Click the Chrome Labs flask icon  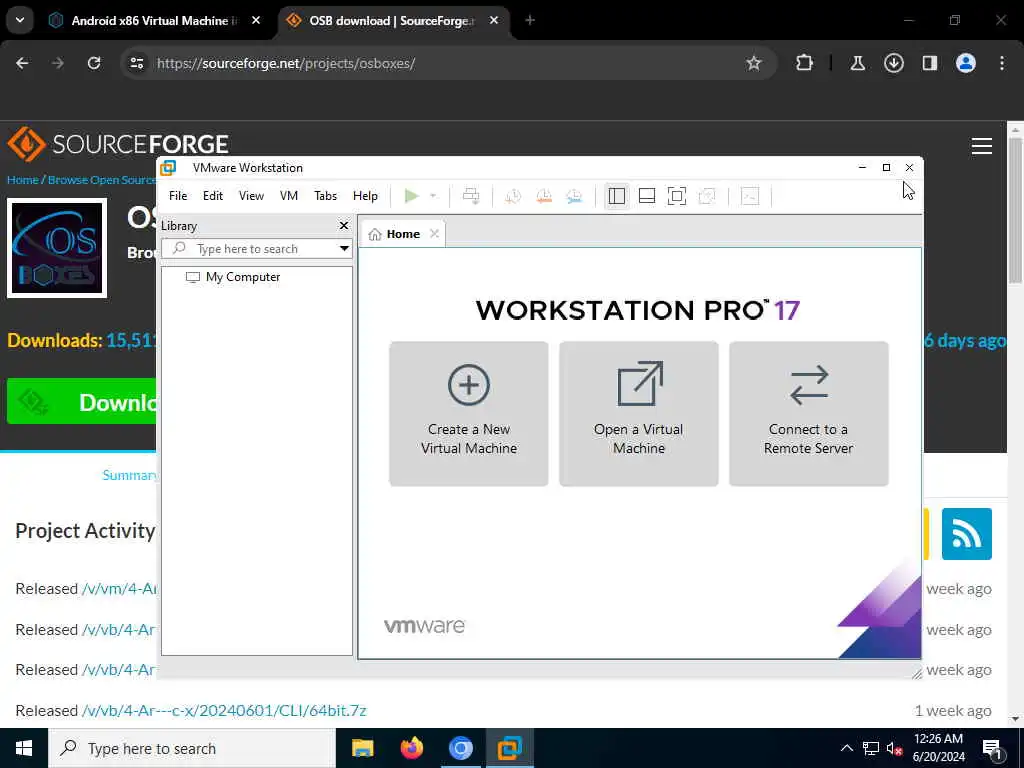(x=857, y=63)
